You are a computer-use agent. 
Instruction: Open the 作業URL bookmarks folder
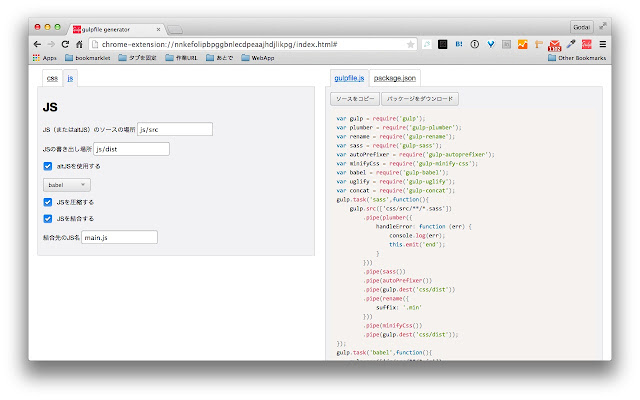click(181, 58)
